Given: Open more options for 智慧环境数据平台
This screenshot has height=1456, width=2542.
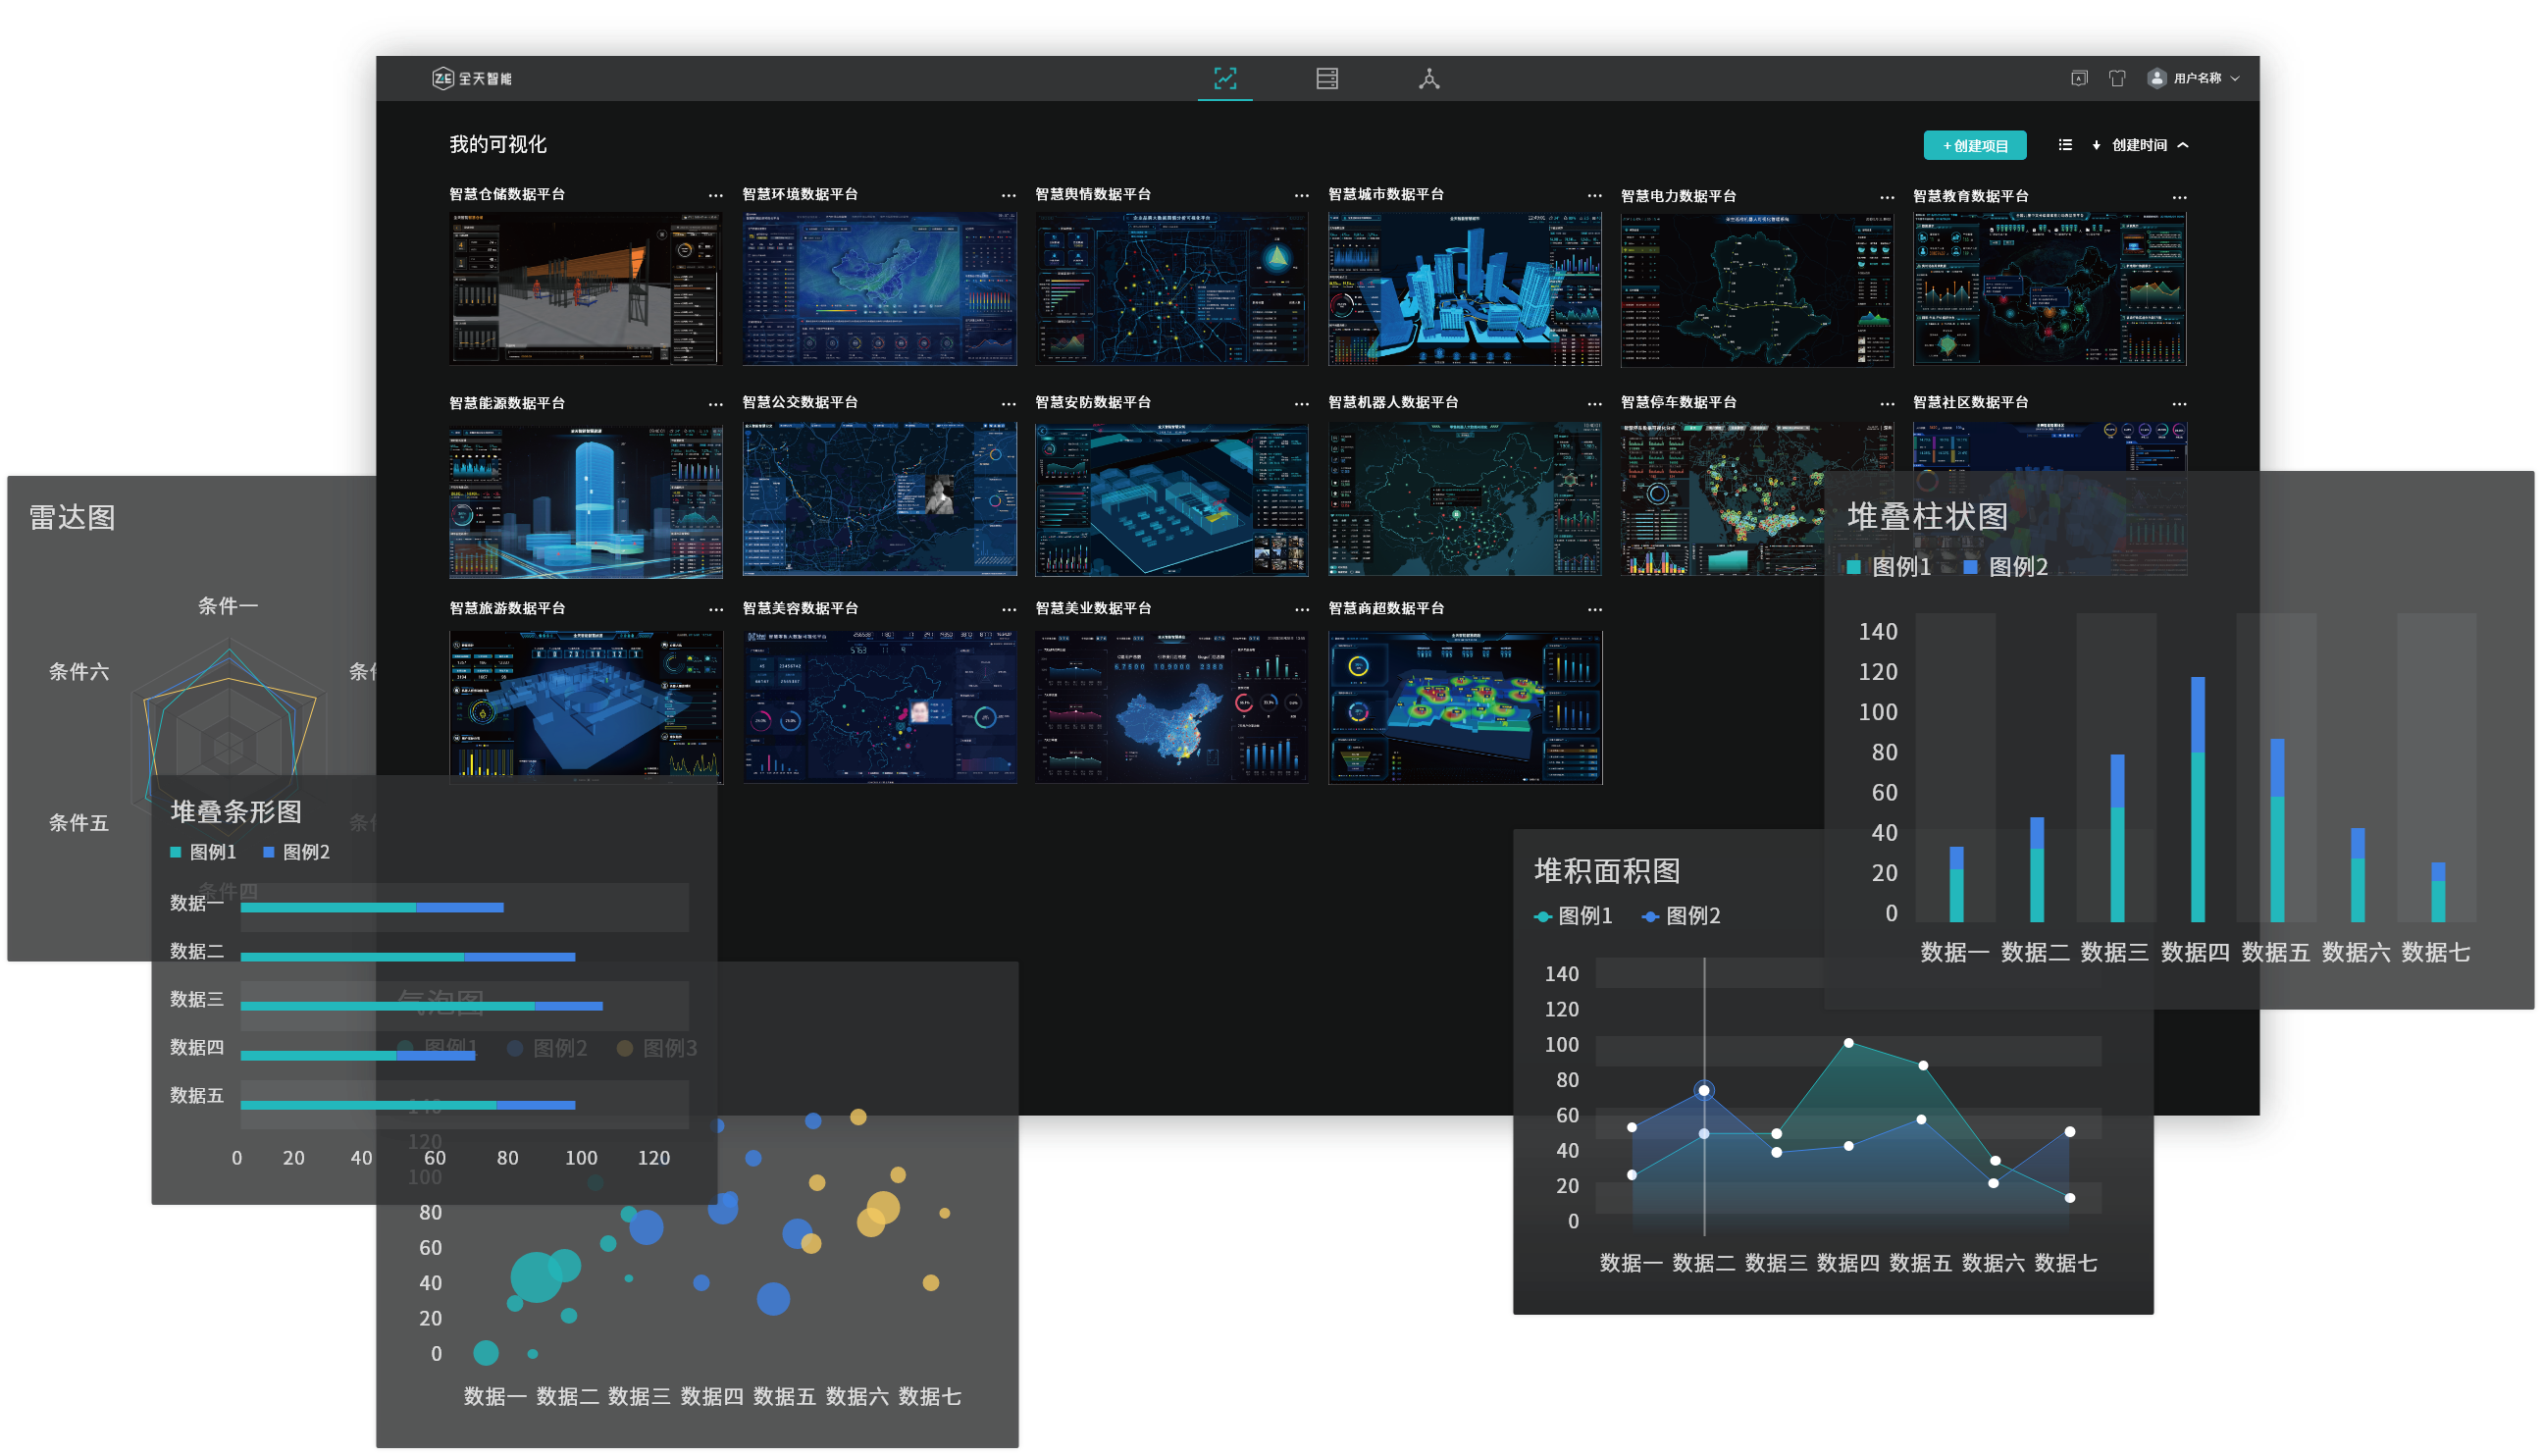Looking at the screenshot, I should point(1008,196).
